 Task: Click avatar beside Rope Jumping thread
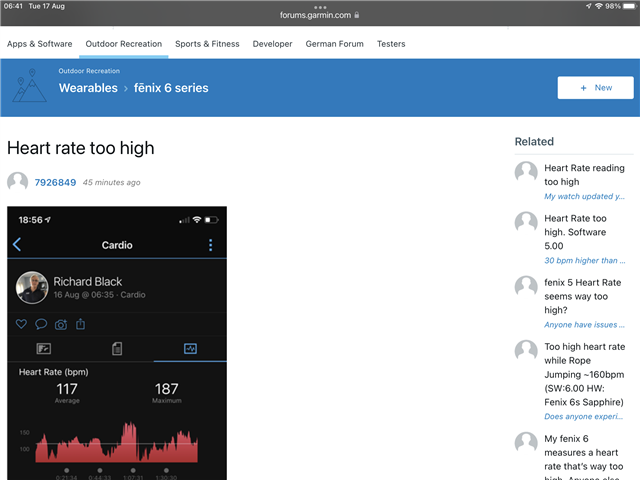click(x=526, y=350)
